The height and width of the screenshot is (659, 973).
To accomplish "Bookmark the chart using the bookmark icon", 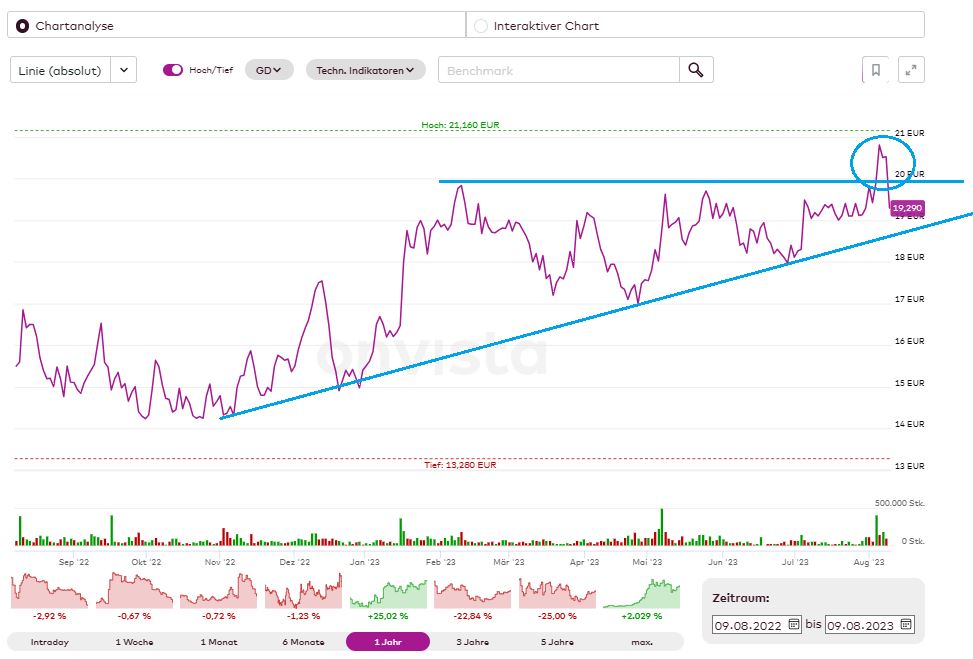I will pyautogui.click(x=874, y=70).
